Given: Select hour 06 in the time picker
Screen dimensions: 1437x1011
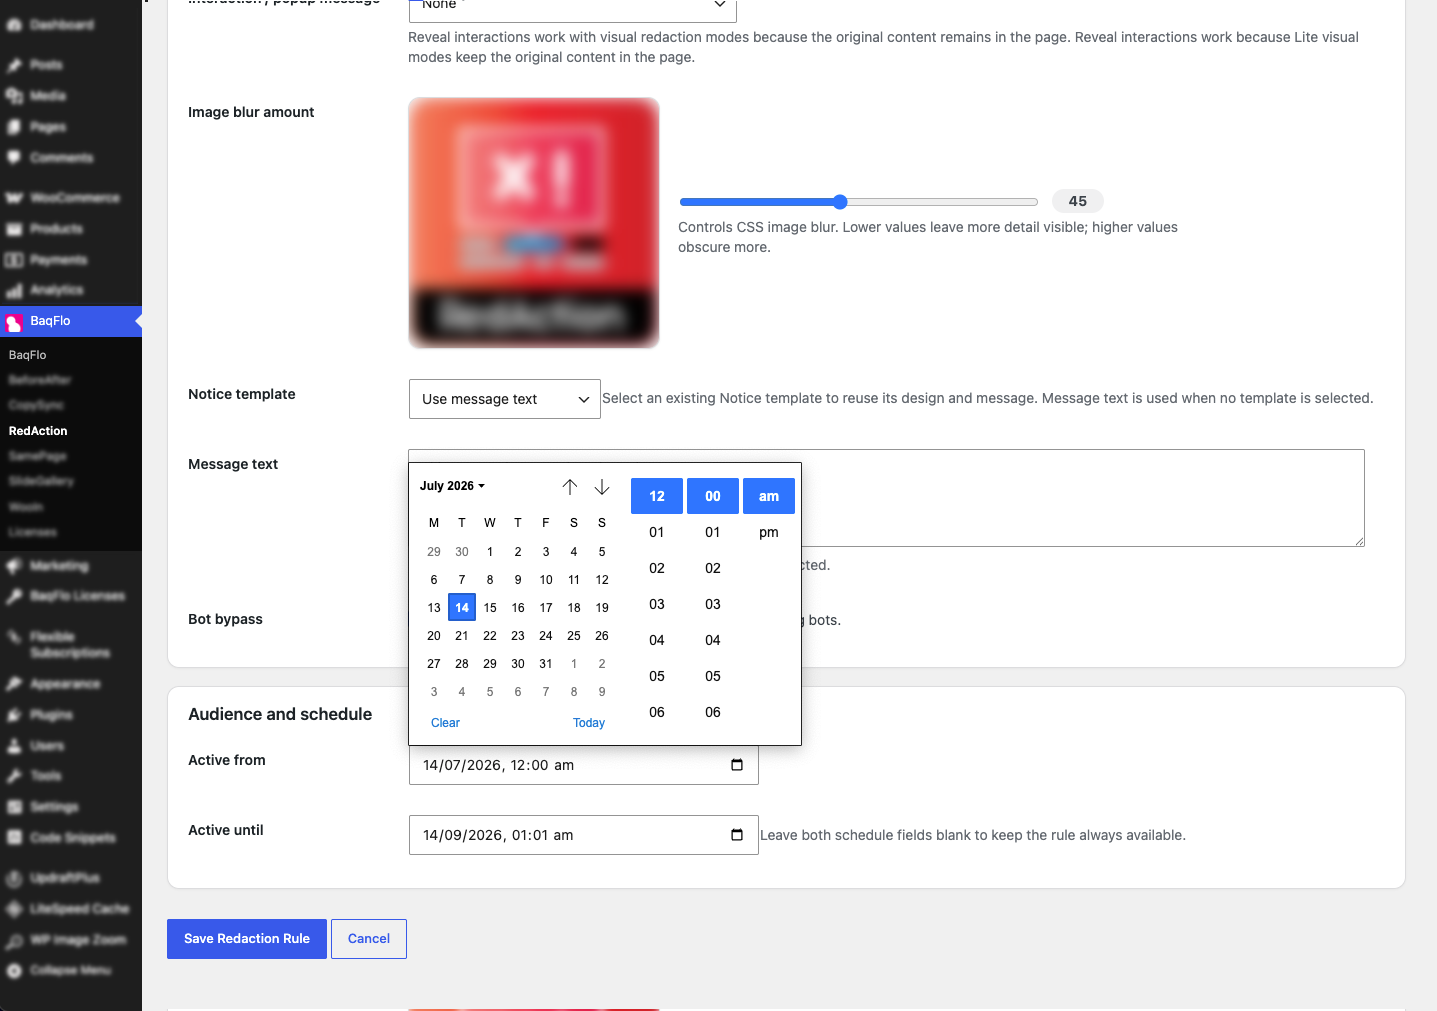Looking at the screenshot, I should [657, 712].
